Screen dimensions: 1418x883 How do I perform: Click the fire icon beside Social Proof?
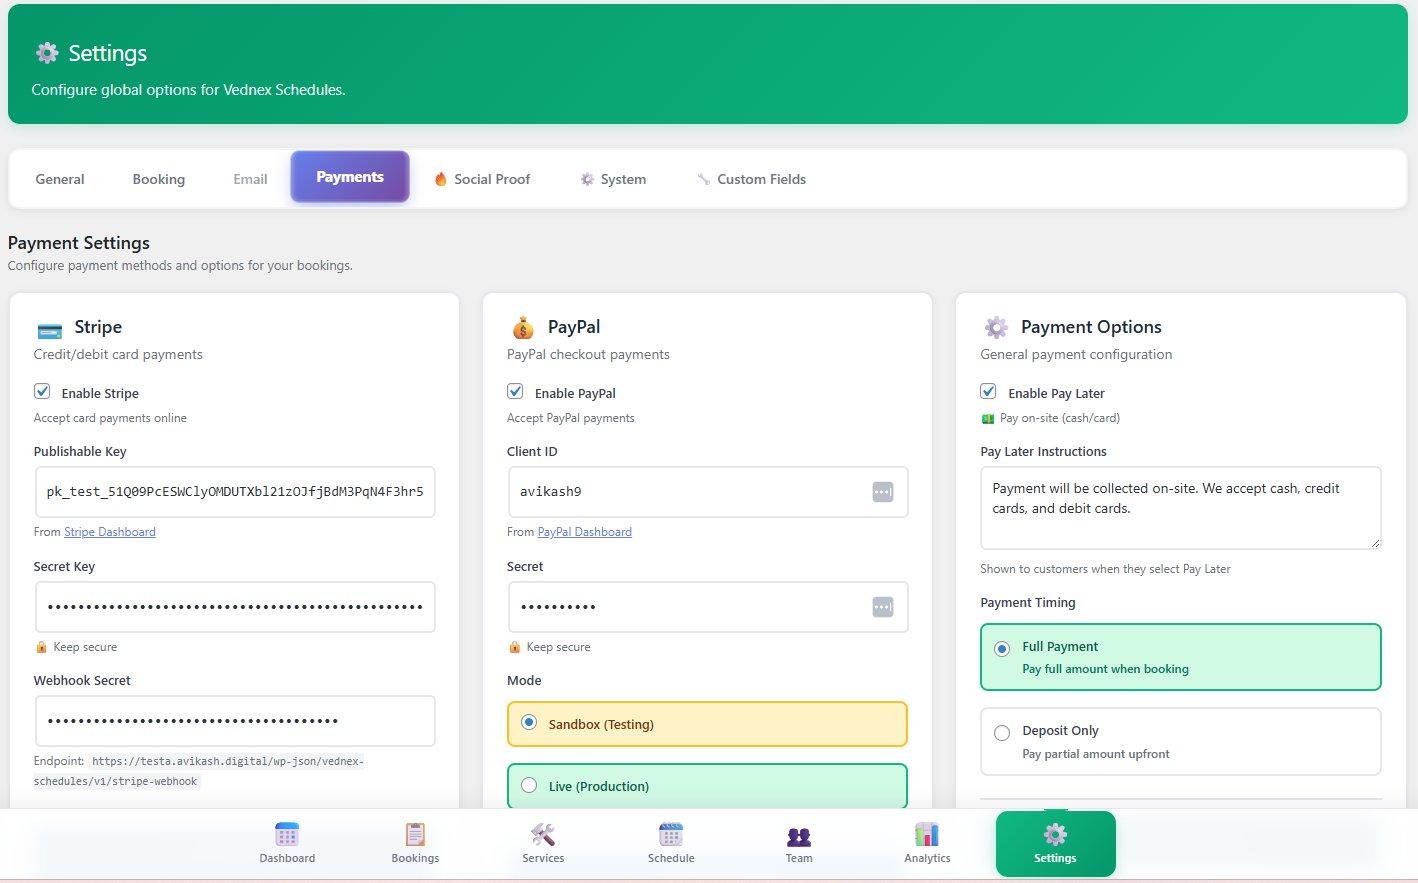(x=440, y=179)
